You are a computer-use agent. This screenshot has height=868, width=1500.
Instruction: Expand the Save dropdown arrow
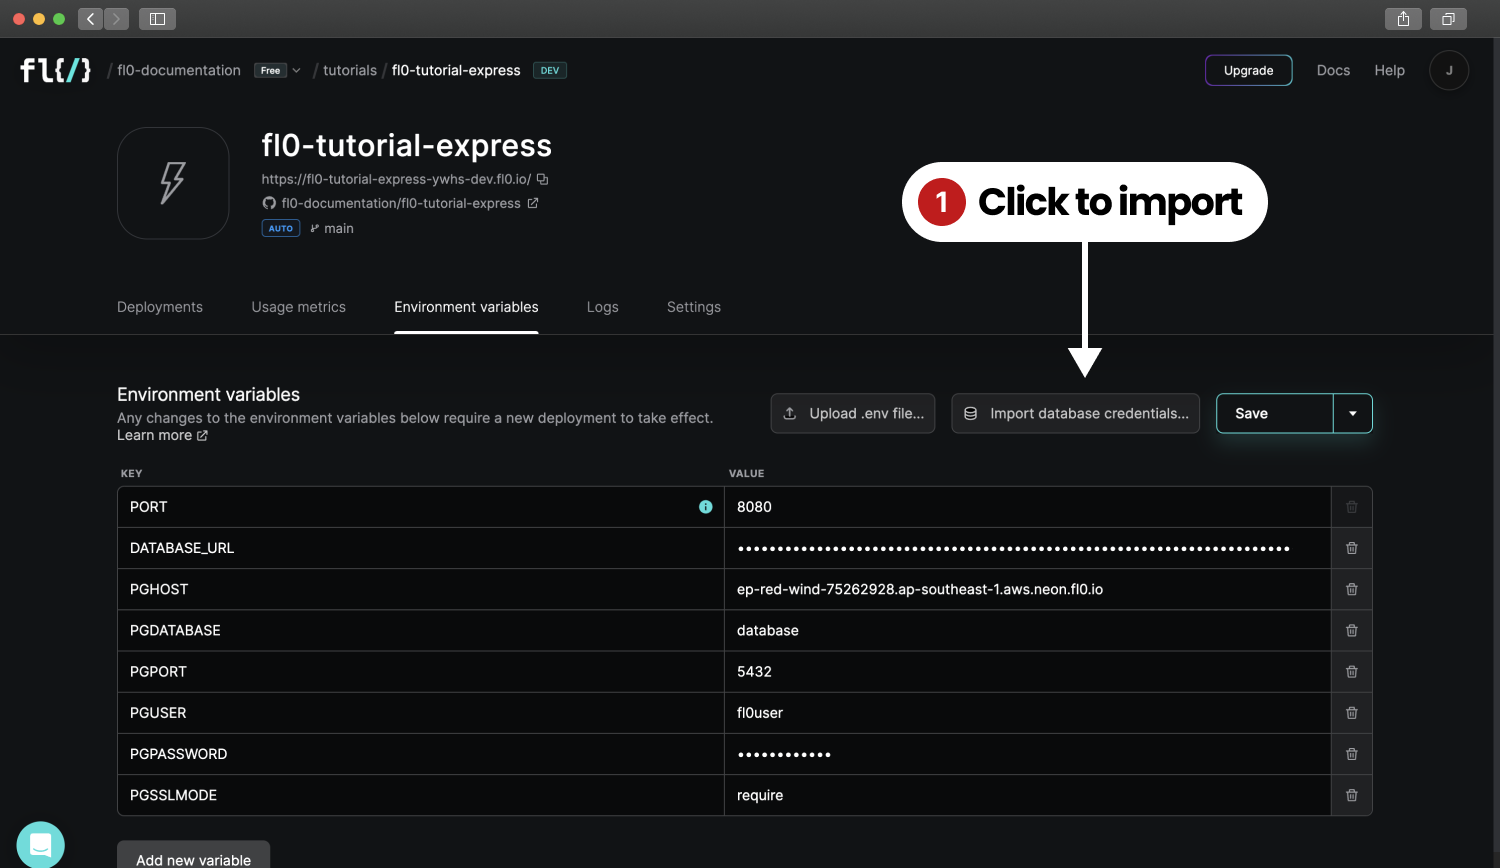[1353, 414]
